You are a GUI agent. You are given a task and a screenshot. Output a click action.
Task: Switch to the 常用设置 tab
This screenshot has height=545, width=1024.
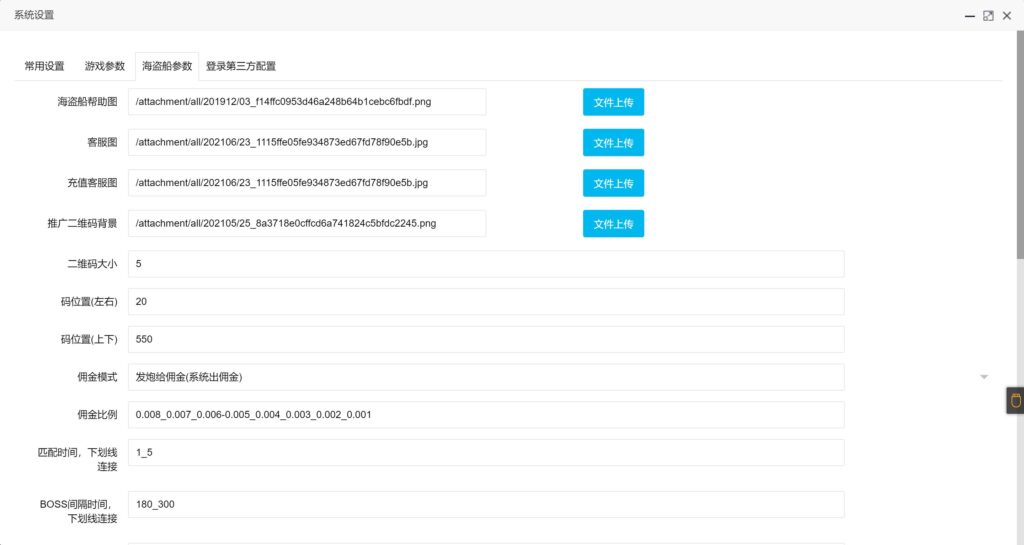pyautogui.click(x=44, y=66)
